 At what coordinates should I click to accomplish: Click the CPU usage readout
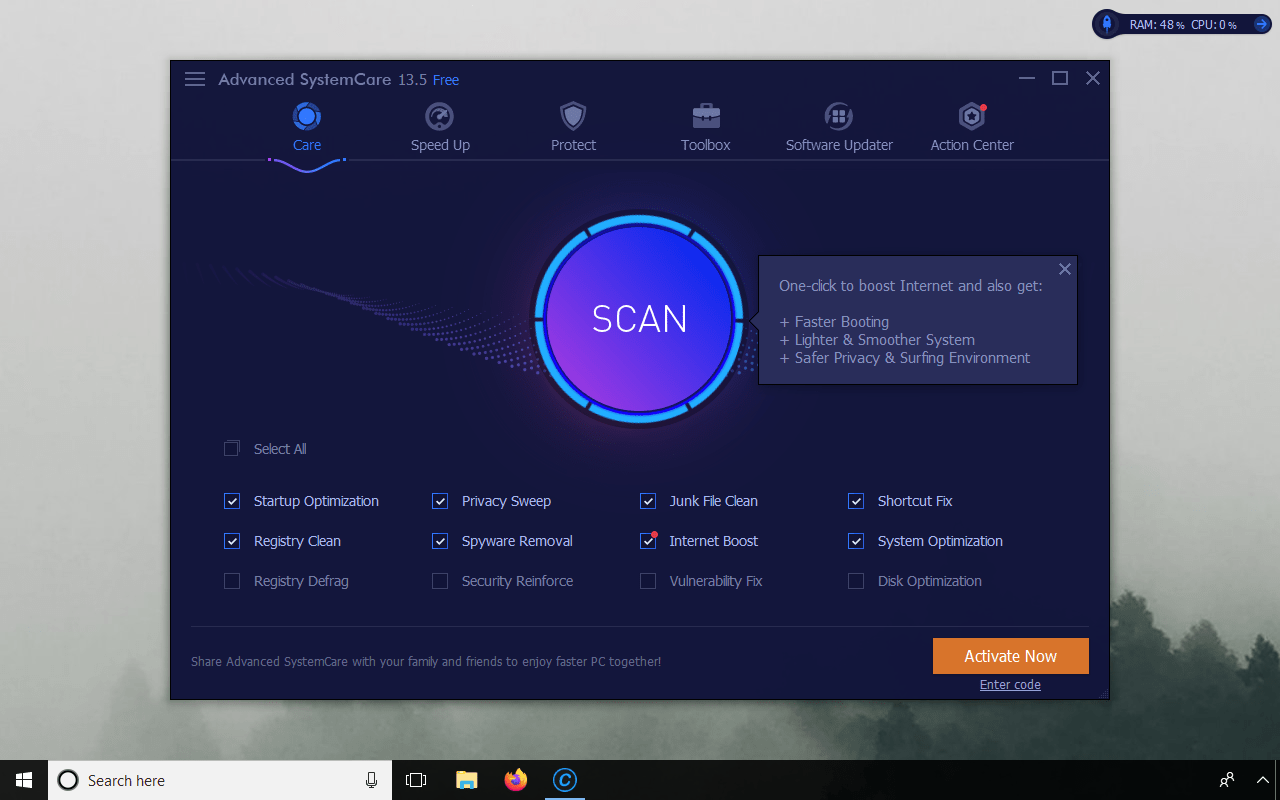pyautogui.click(x=1214, y=24)
